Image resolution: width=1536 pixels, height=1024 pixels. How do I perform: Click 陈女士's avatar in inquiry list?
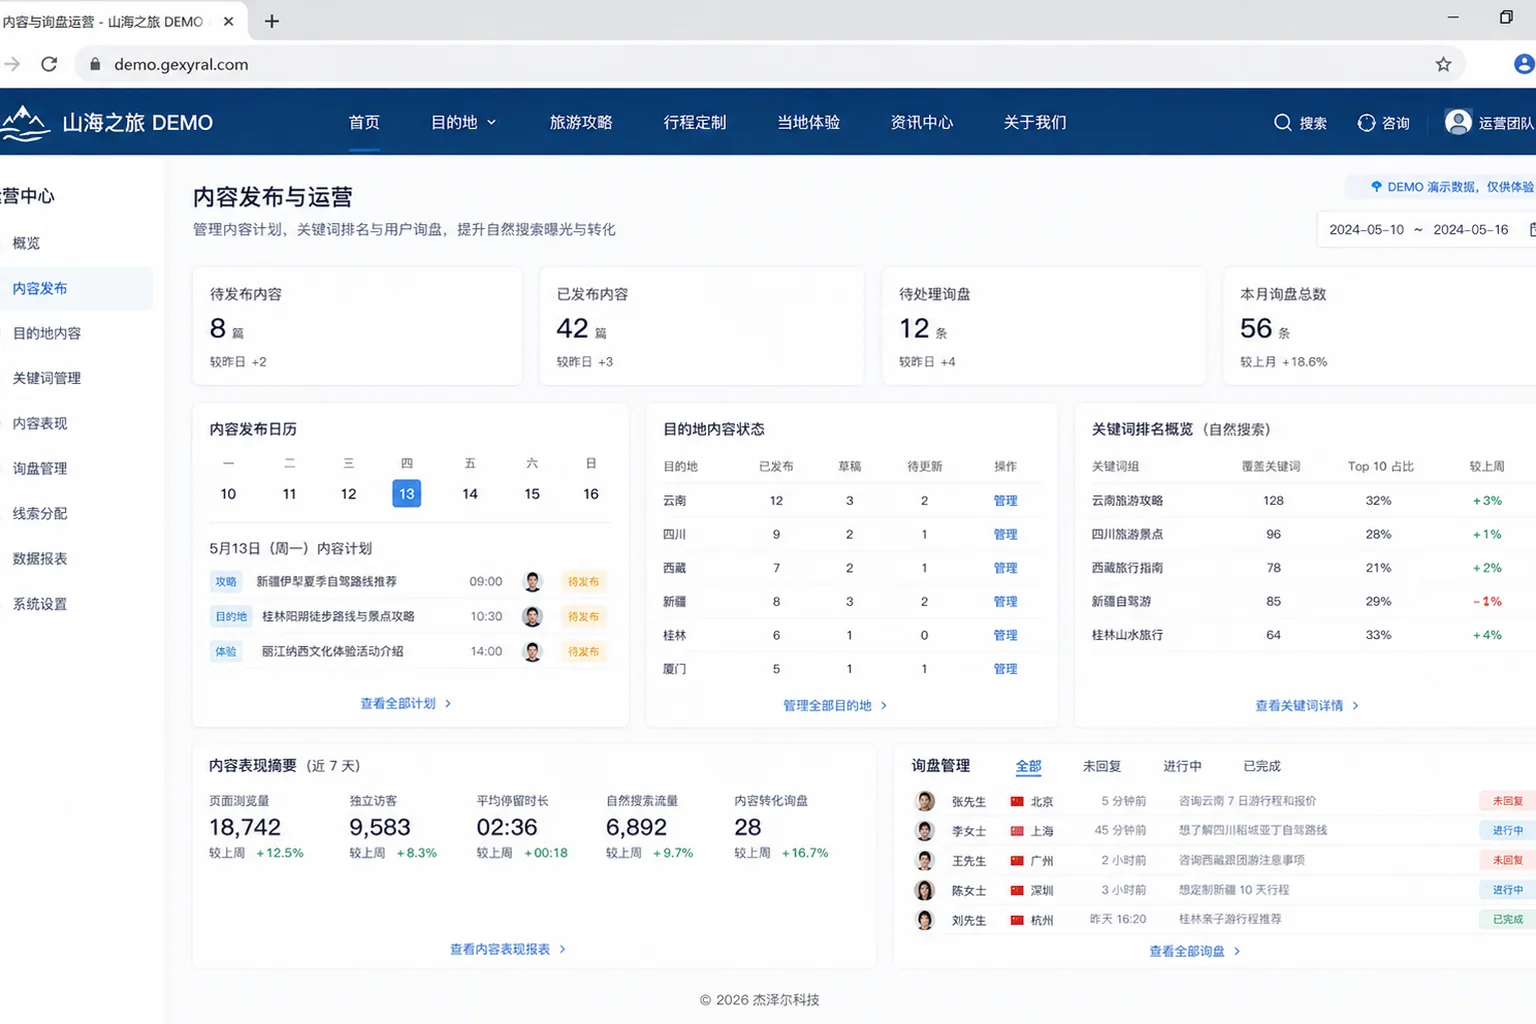[925, 890]
